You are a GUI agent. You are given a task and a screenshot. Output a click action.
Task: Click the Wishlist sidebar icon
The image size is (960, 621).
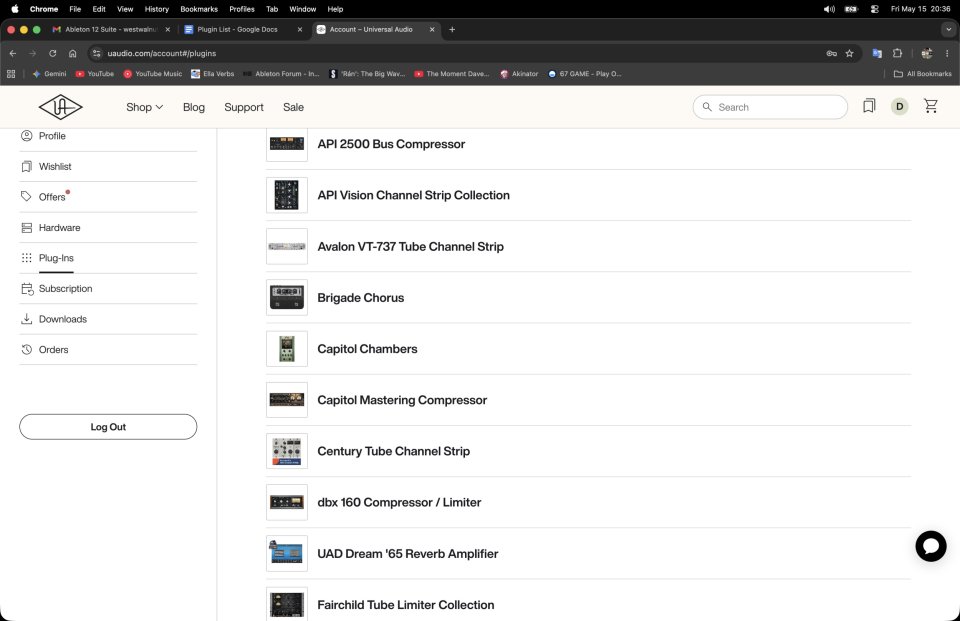26,167
